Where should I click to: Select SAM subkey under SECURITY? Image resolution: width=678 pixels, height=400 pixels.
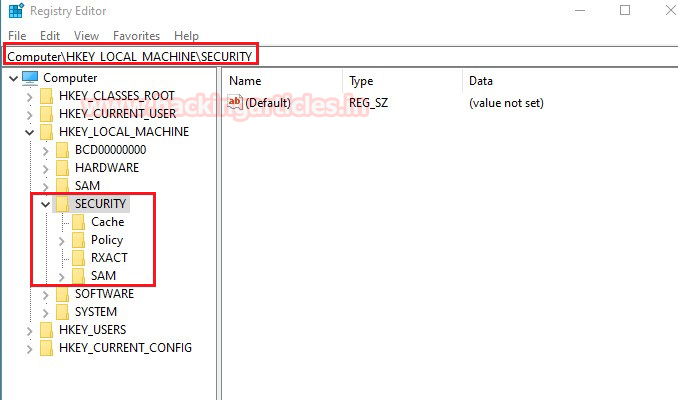pos(103,276)
